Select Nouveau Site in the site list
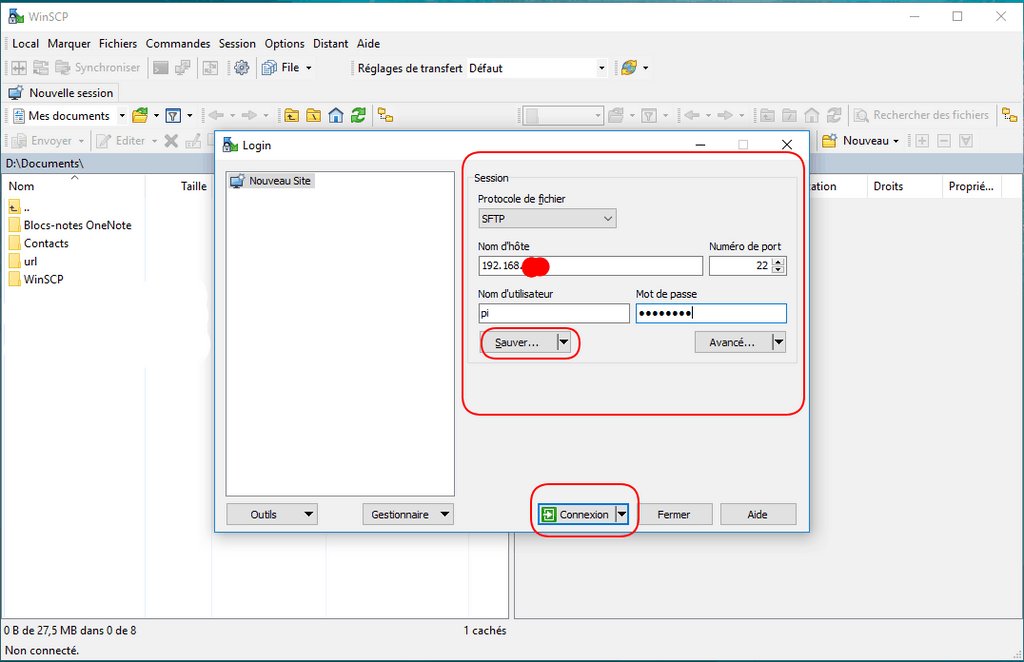This screenshot has height=662, width=1024. [272, 181]
